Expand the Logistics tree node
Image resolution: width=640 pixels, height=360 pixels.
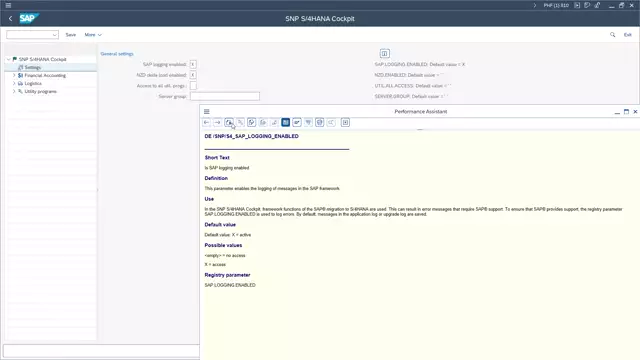(x=14, y=83)
